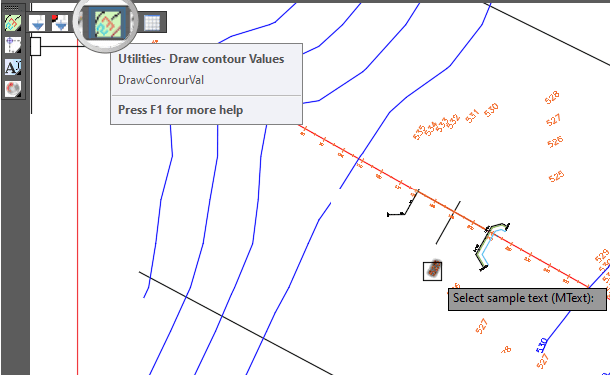610x375 pixels.
Task: Select the orange '528' contour label
Action: [x=552, y=97]
